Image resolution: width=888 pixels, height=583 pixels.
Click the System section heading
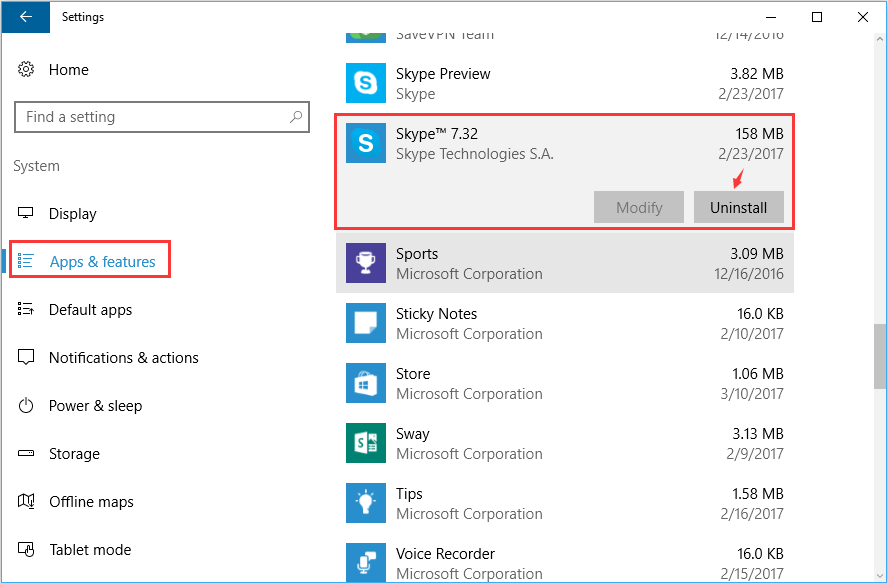[36, 166]
